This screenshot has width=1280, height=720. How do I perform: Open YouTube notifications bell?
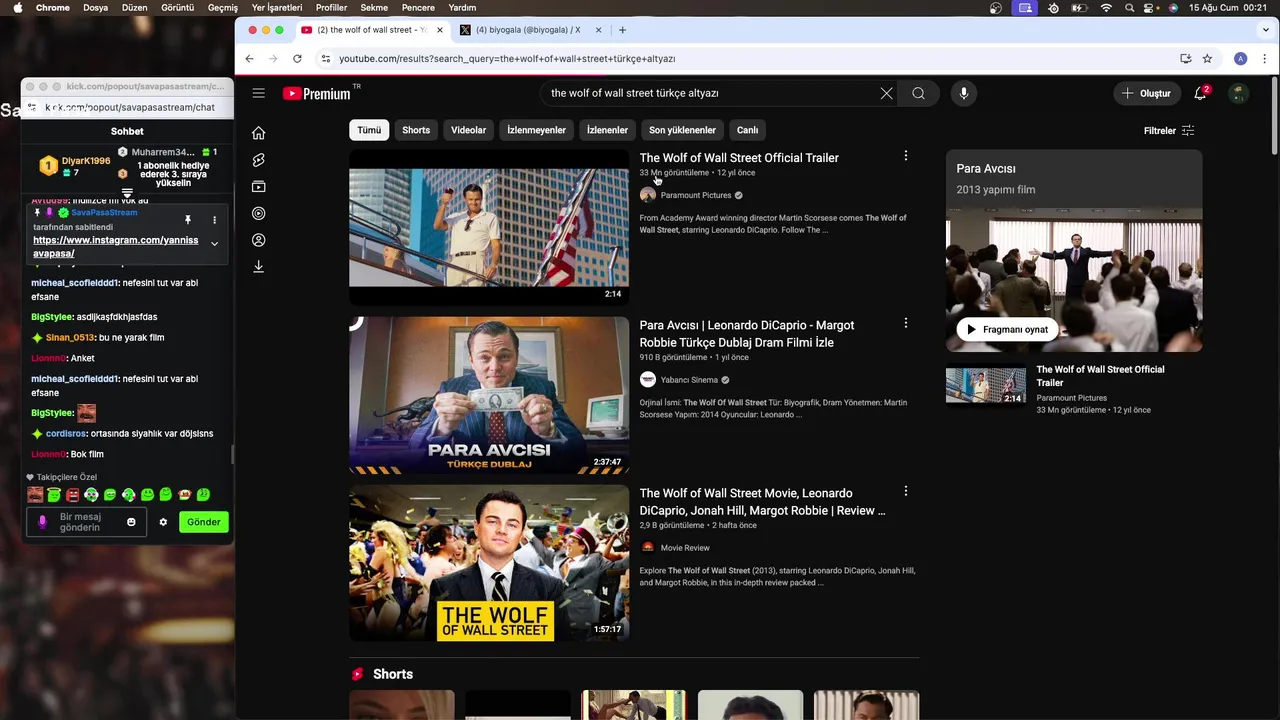pyautogui.click(x=1201, y=93)
